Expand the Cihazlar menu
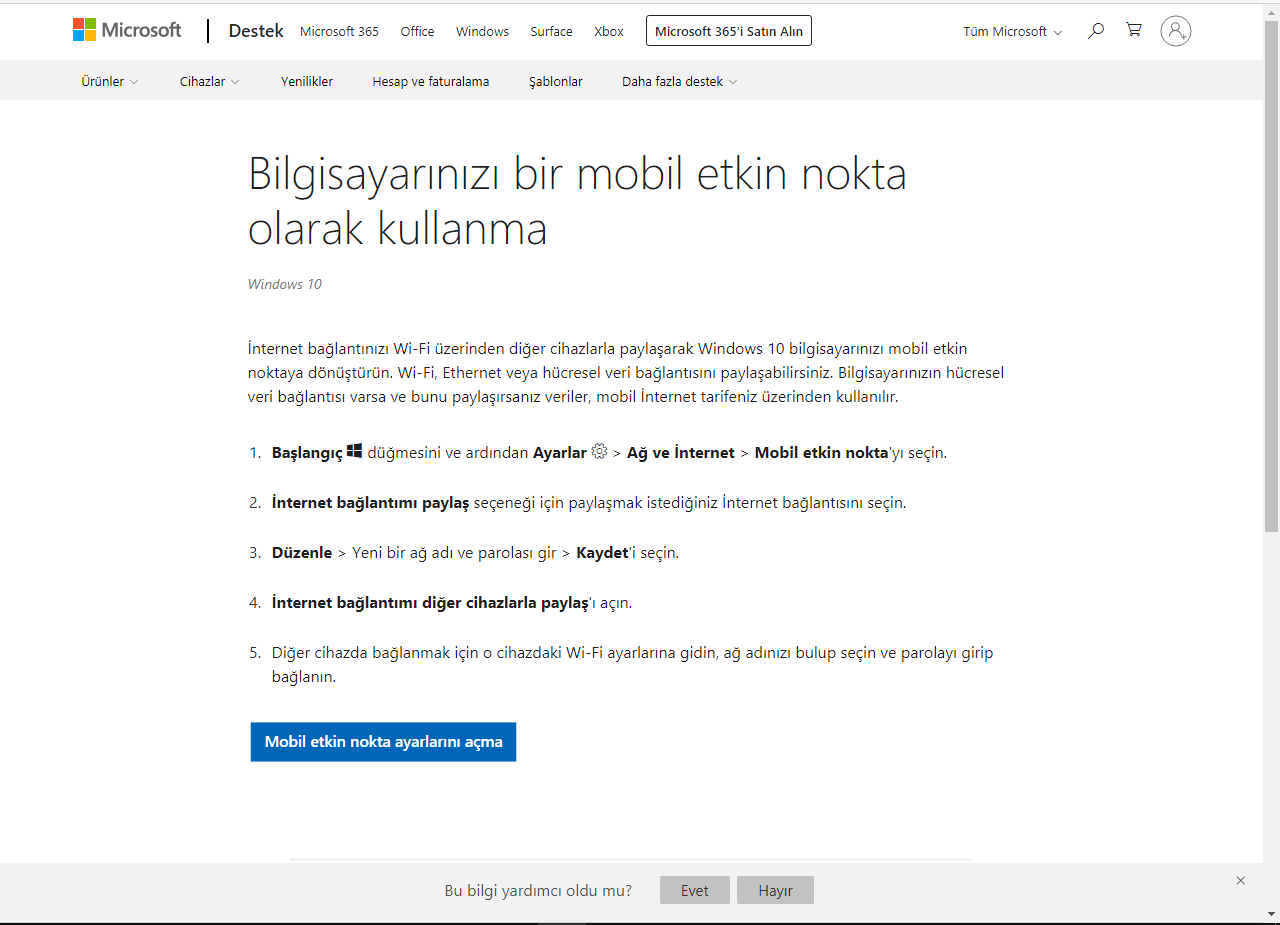The height and width of the screenshot is (925, 1280). (210, 81)
